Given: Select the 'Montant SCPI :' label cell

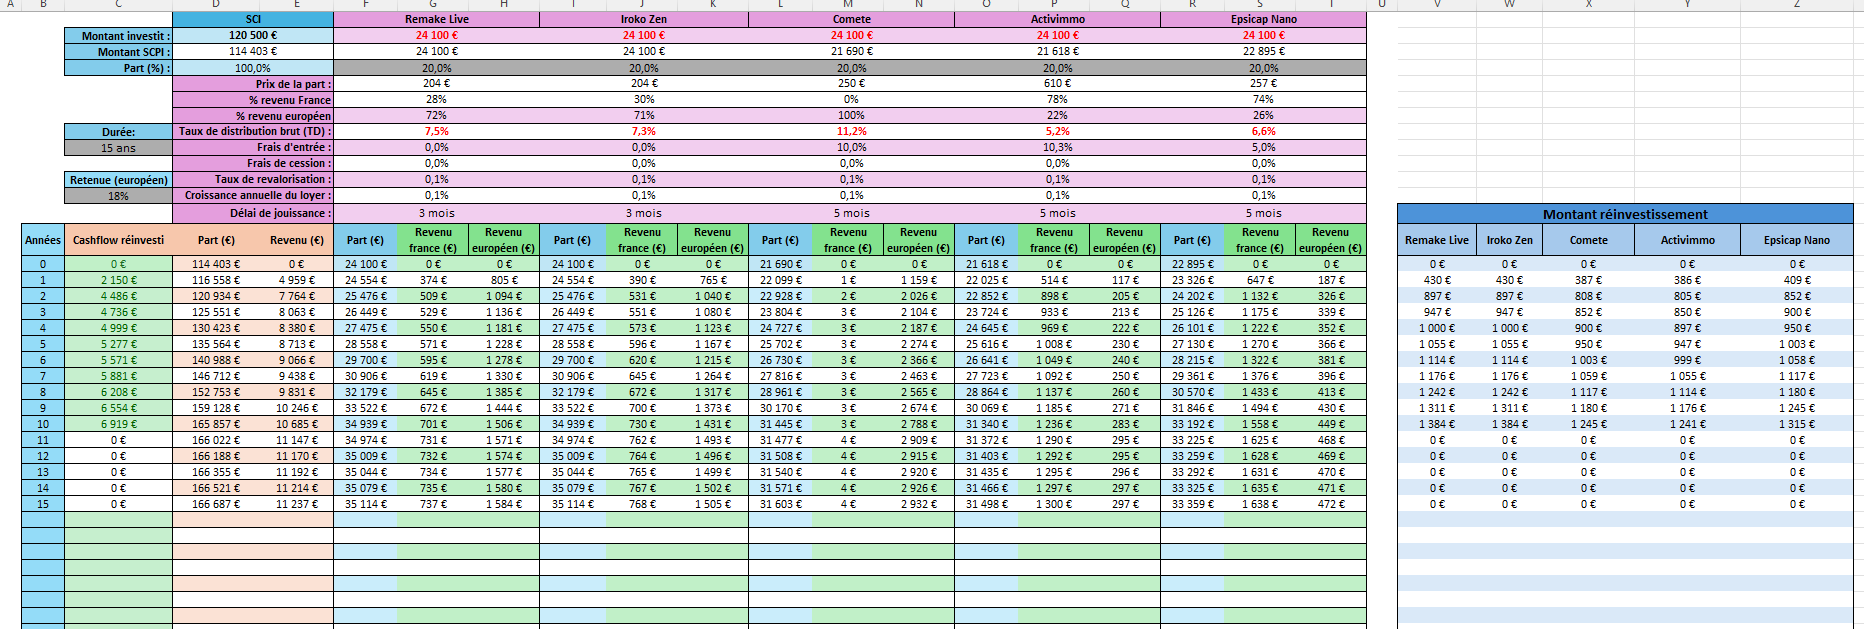Looking at the screenshot, I should (x=118, y=51).
